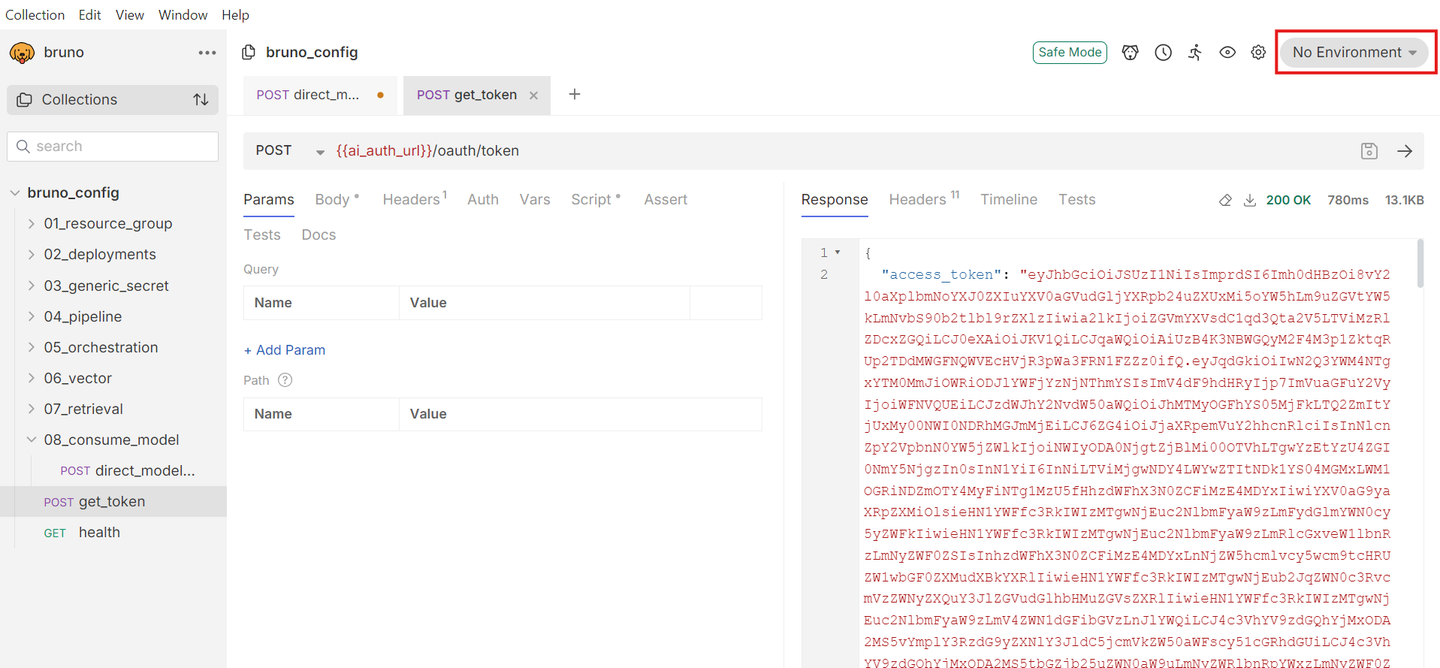Select the Docs tab

pyautogui.click(x=319, y=235)
